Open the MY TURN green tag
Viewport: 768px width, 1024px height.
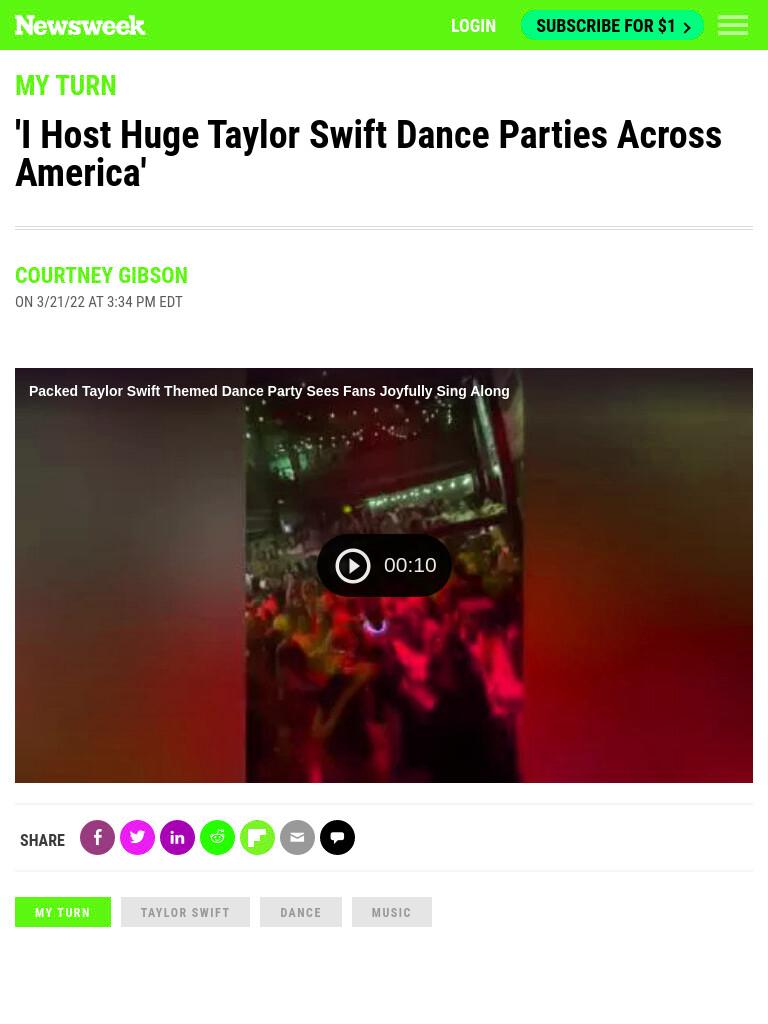click(63, 912)
